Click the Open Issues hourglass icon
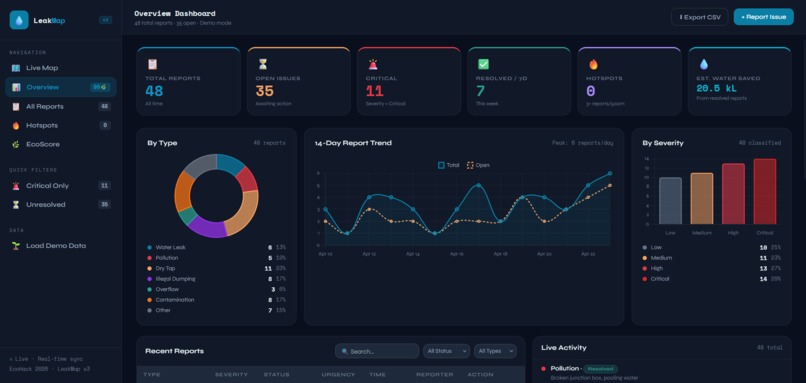 coord(262,64)
